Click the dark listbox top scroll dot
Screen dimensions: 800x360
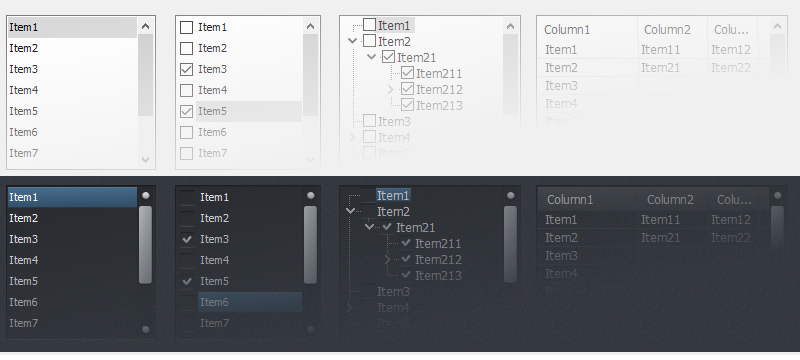click(145, 195)
